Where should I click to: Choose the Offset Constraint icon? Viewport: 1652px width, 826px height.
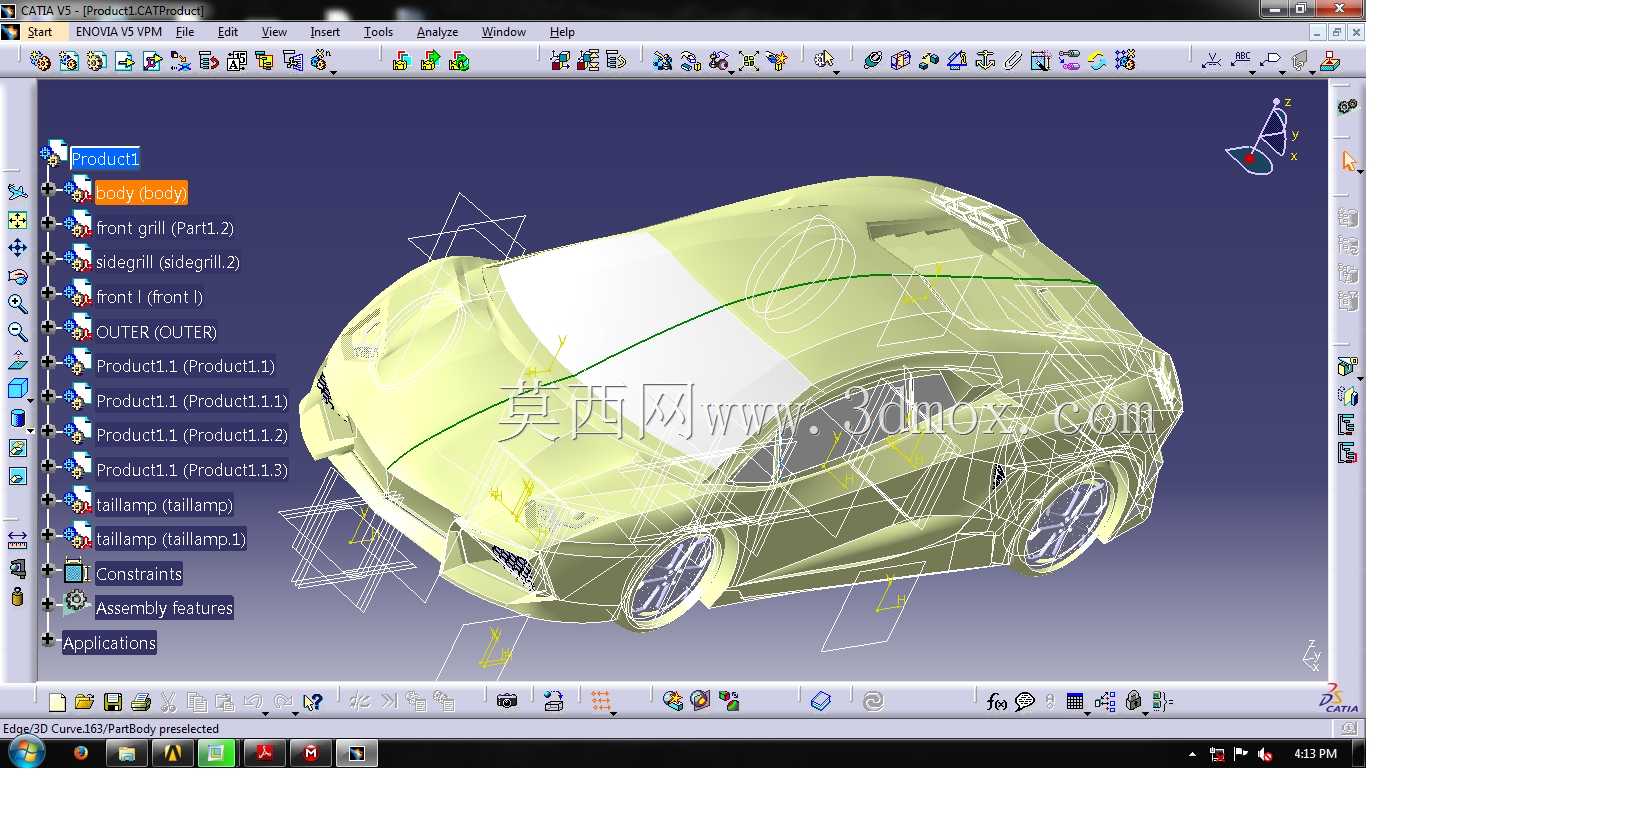[928, 61]
